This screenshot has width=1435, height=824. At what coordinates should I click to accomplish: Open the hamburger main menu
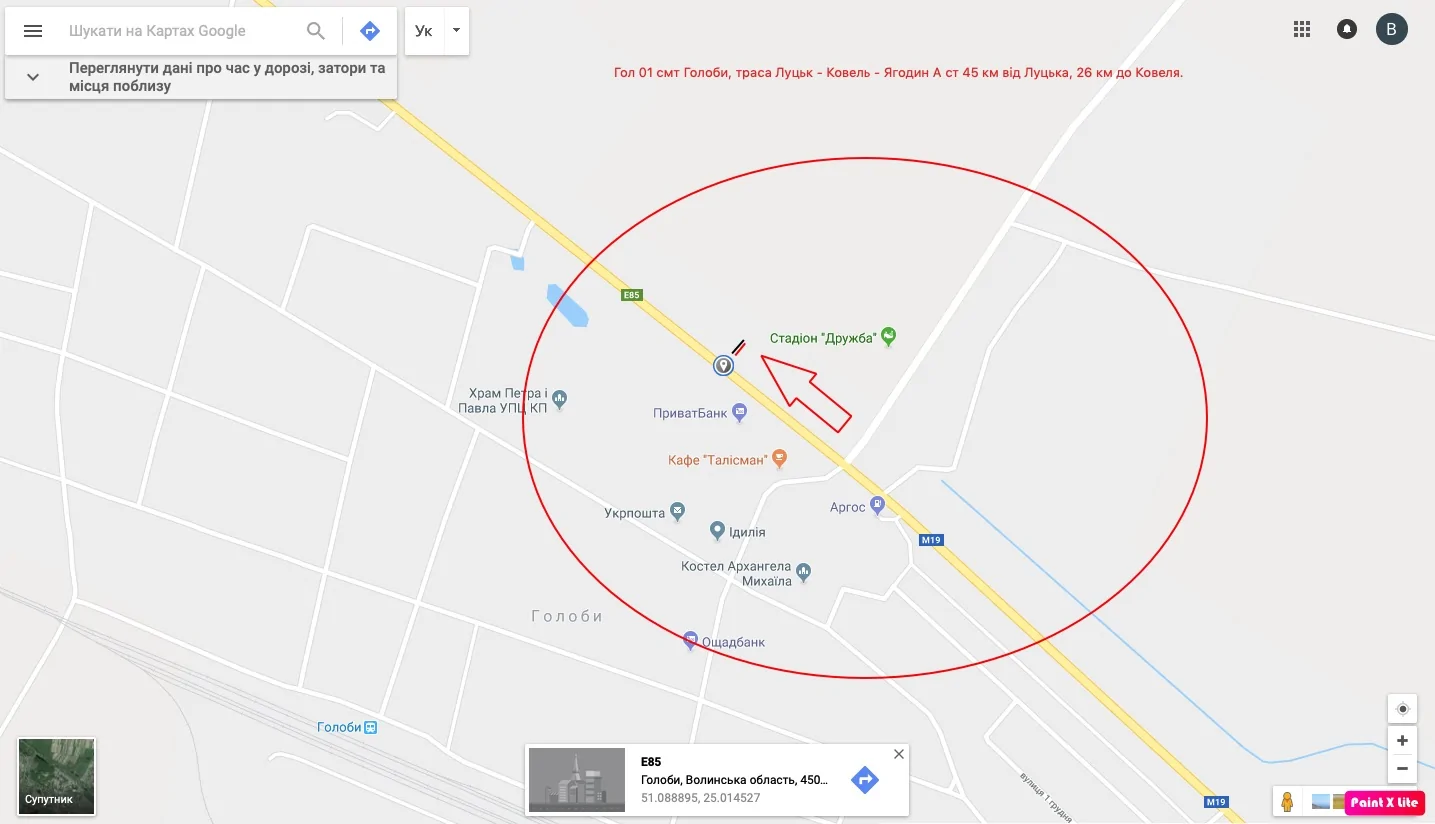33,31
